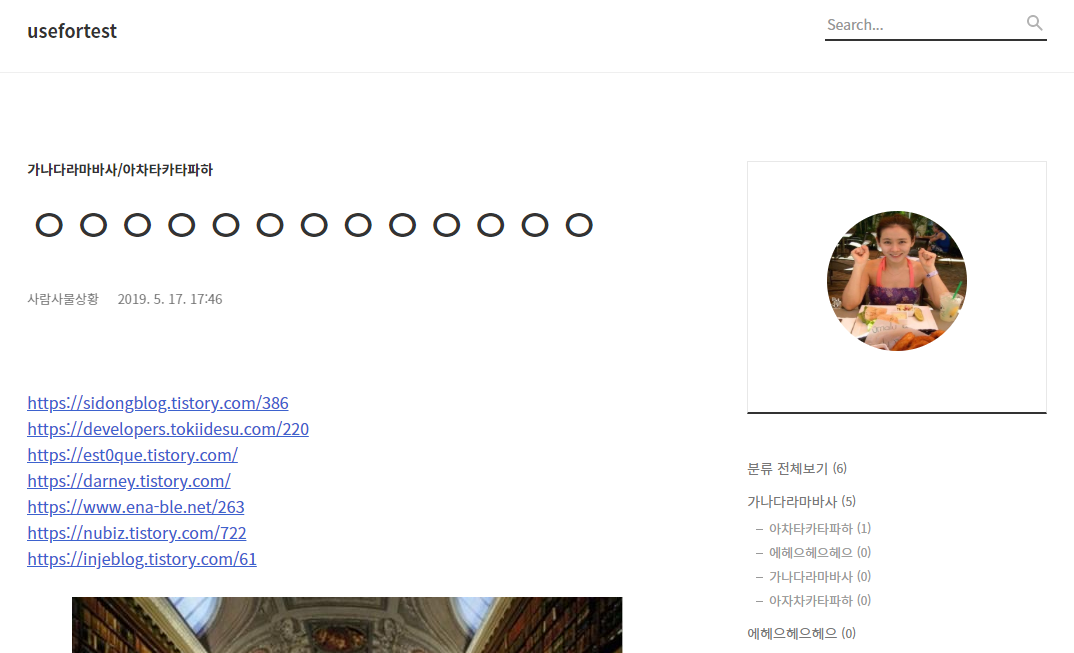Click the post title of circles
Screen dimensions: 1074x653
314,225
